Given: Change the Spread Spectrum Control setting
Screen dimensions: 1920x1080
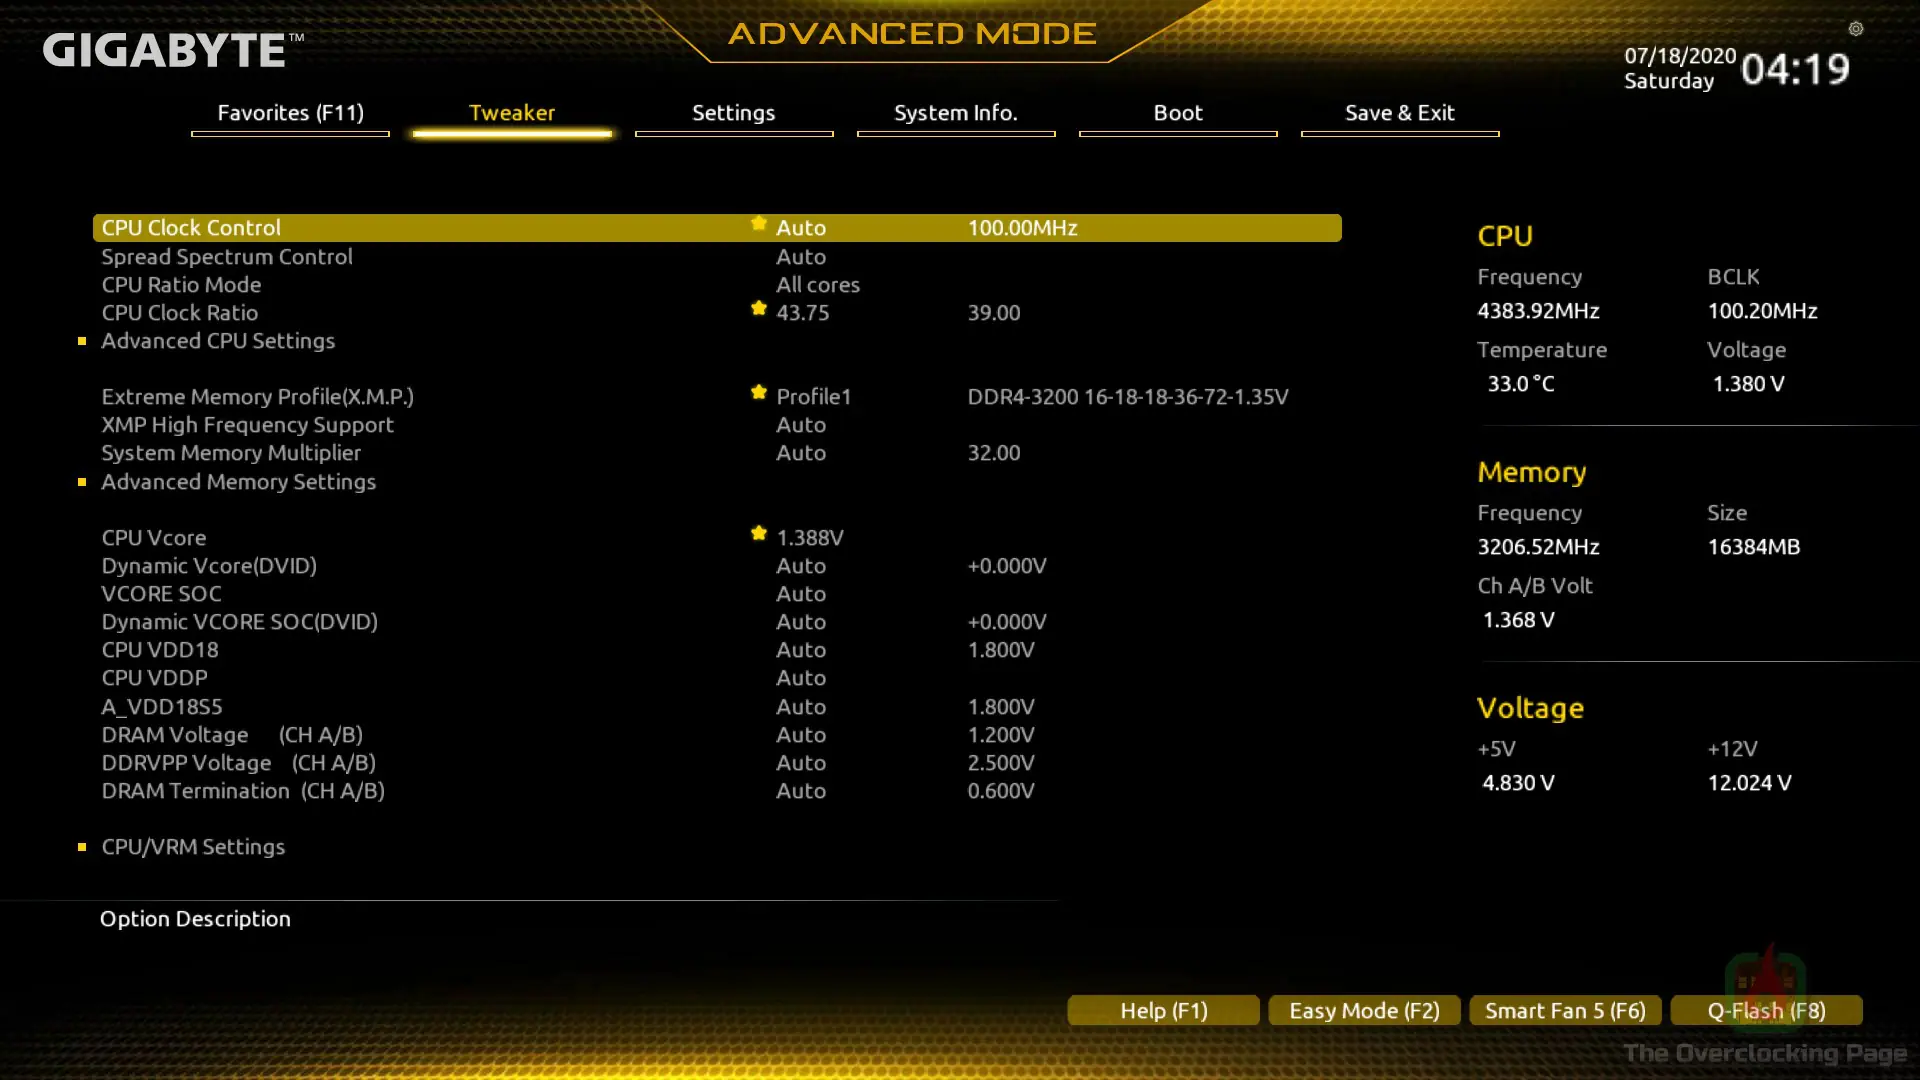Looking at the screenshot, I should [800, 256].
